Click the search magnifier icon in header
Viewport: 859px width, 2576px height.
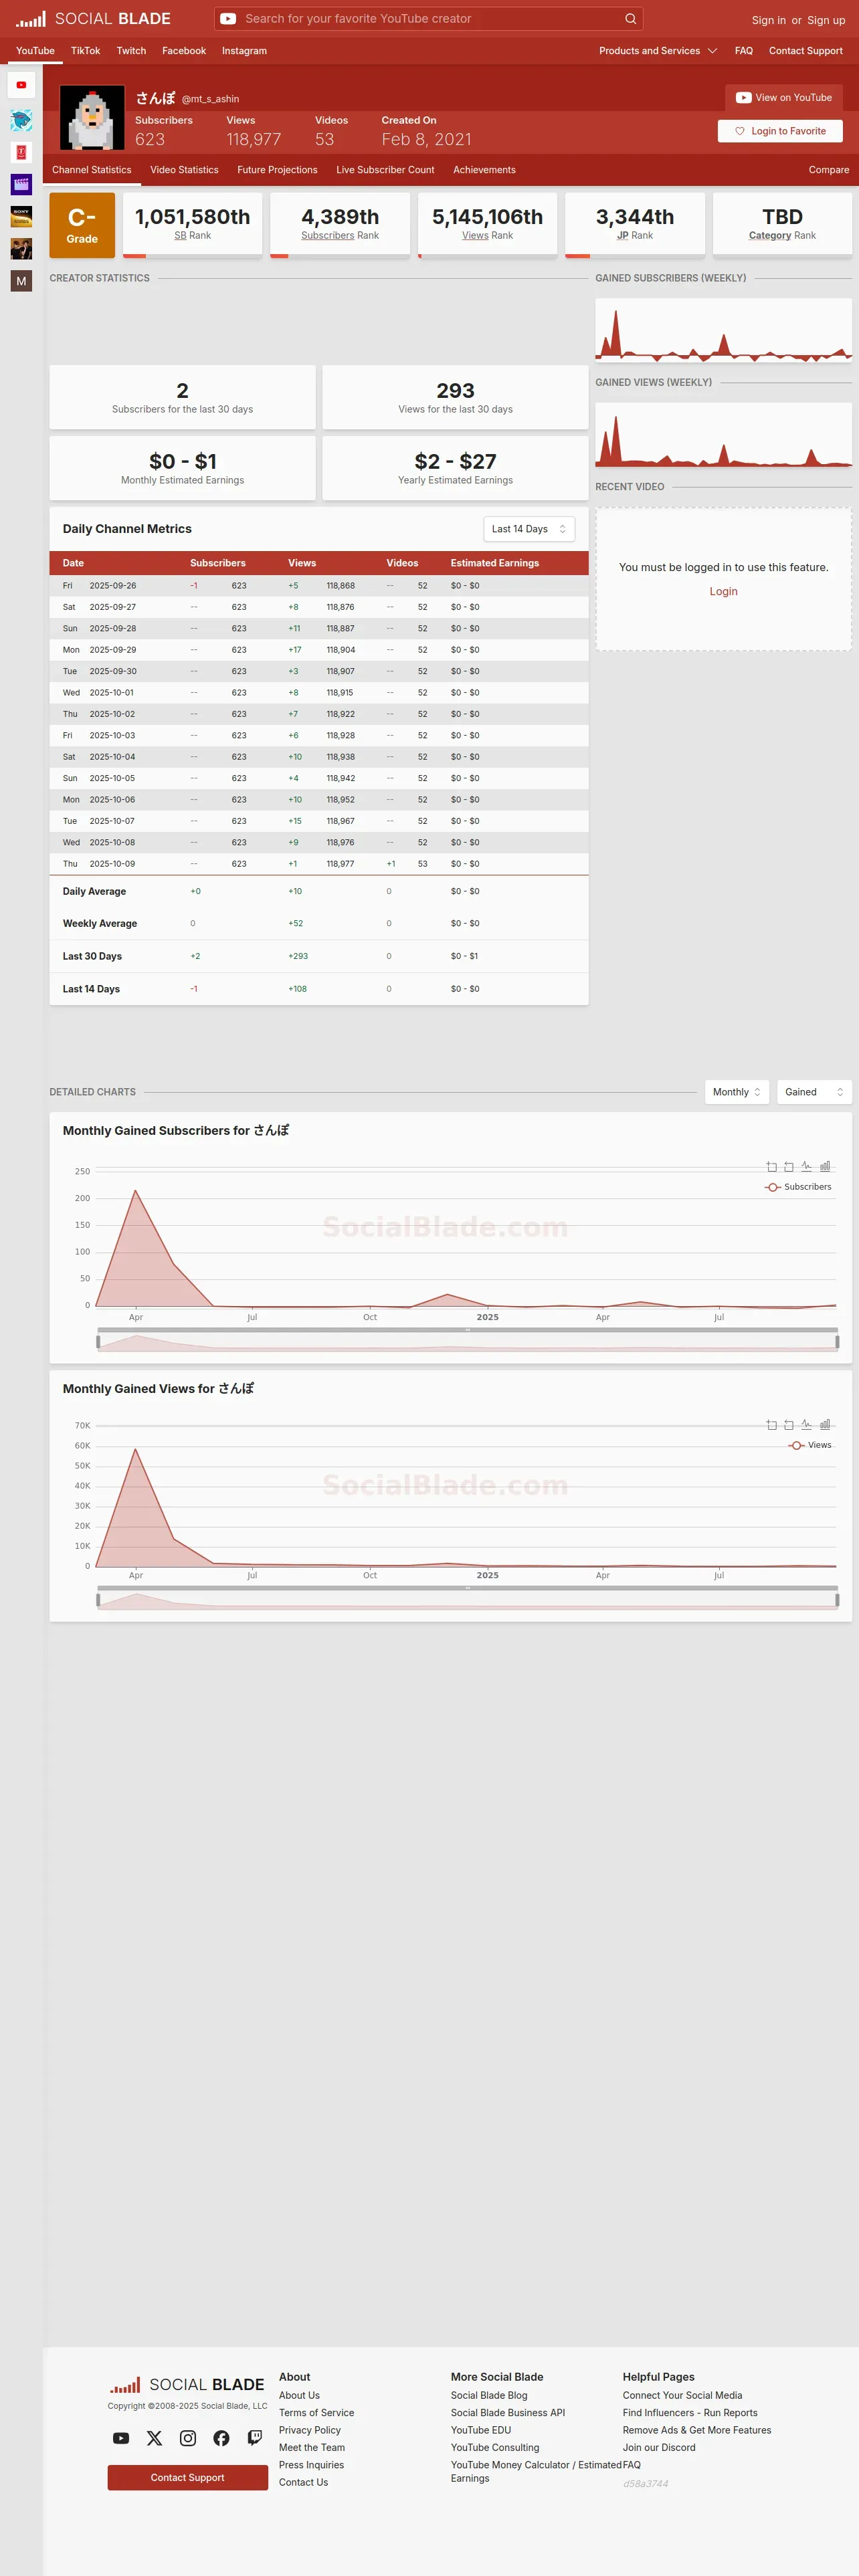tap(630, 19)
